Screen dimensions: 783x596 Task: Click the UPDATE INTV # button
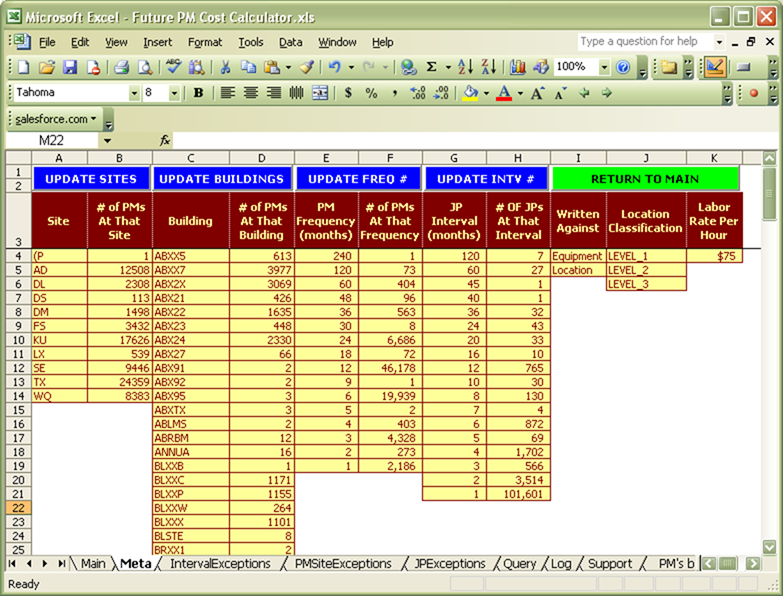click(x=486, y=179)
